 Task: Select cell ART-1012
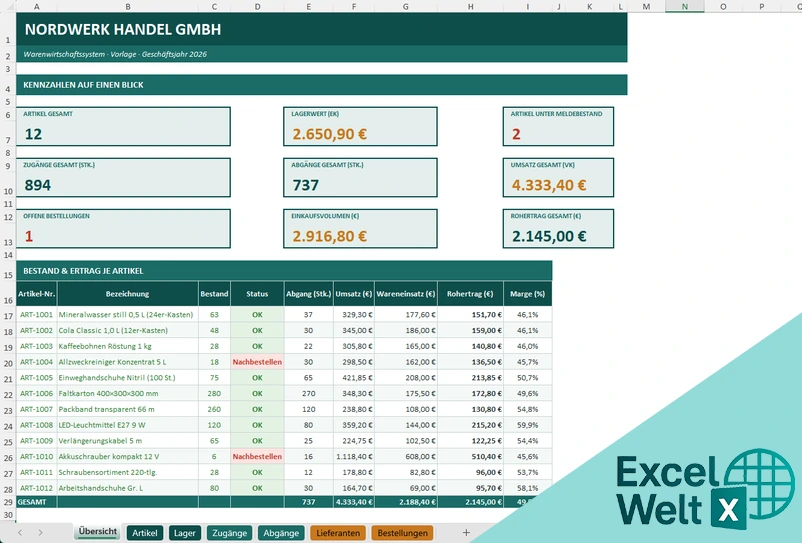pyautogui.click(x=36, y=488)
